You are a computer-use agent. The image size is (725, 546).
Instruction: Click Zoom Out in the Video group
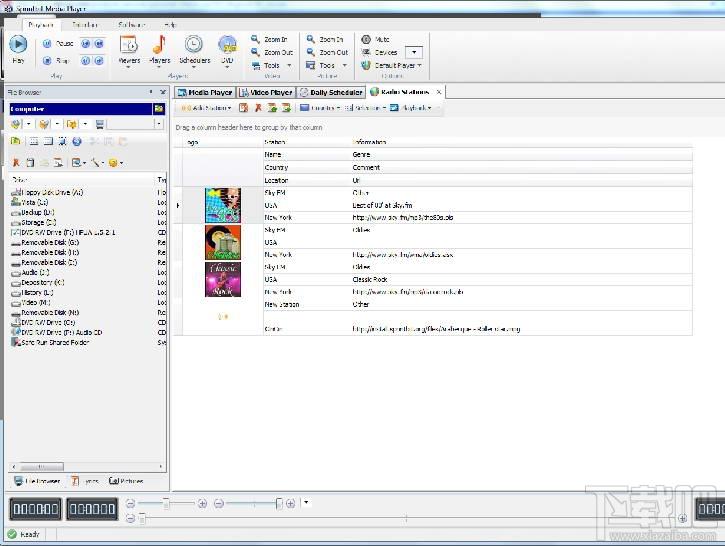point(272,52)
